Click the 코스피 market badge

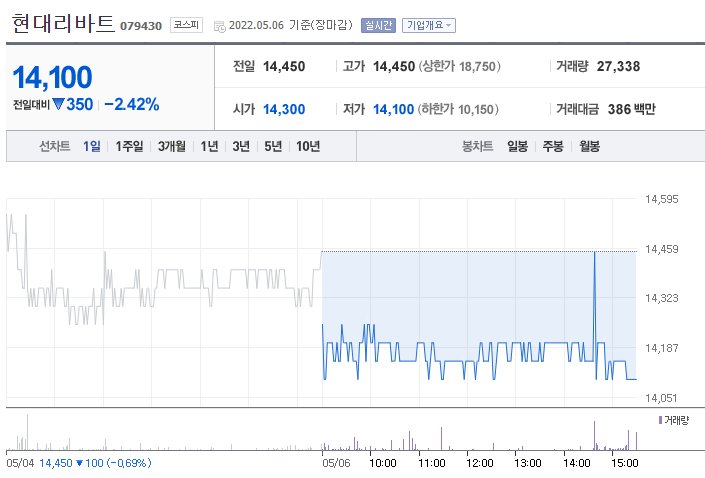186,25
